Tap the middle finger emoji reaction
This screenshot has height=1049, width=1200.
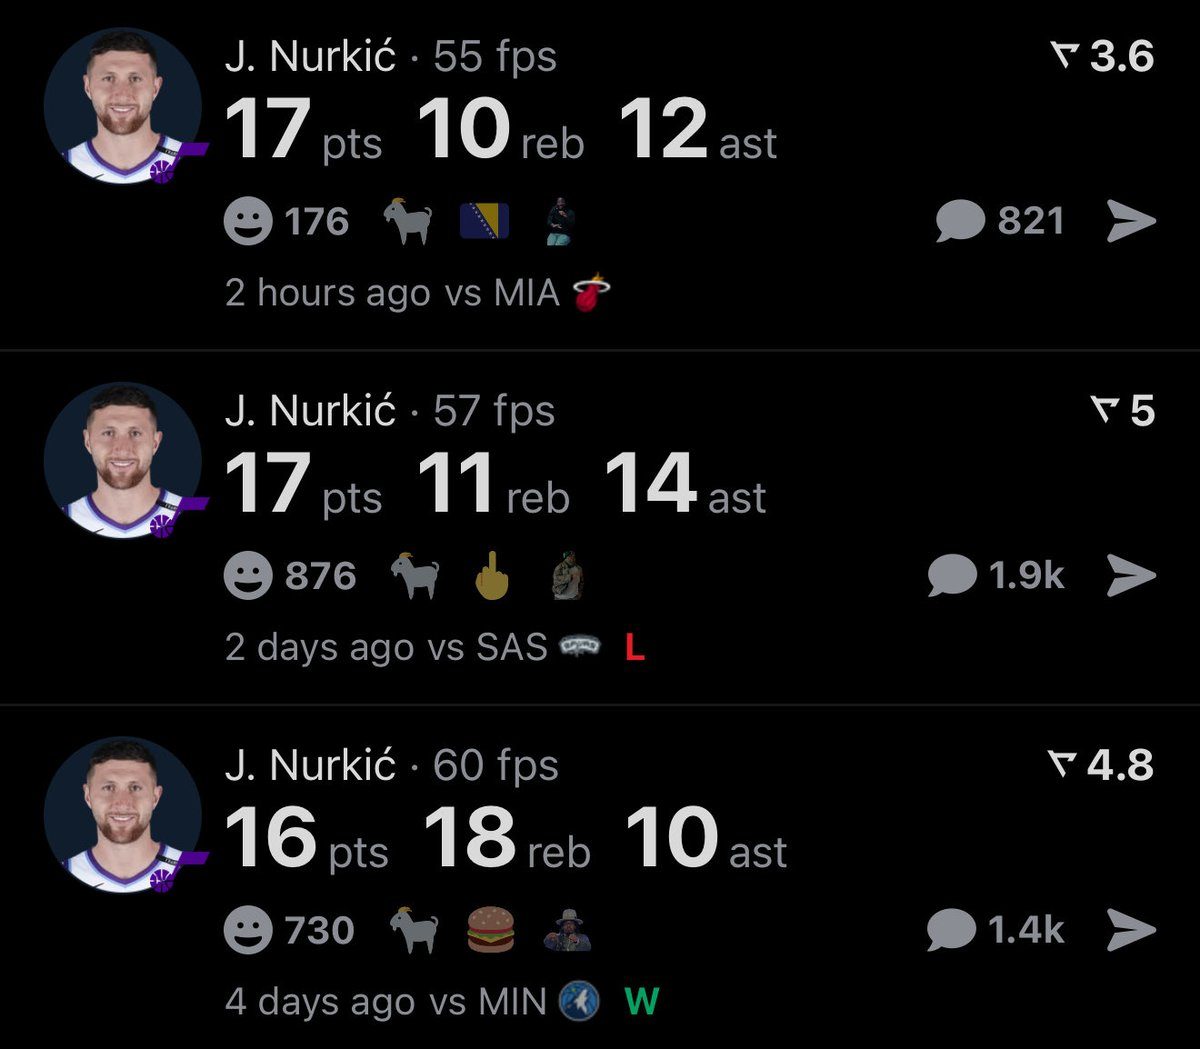[491, 576]
